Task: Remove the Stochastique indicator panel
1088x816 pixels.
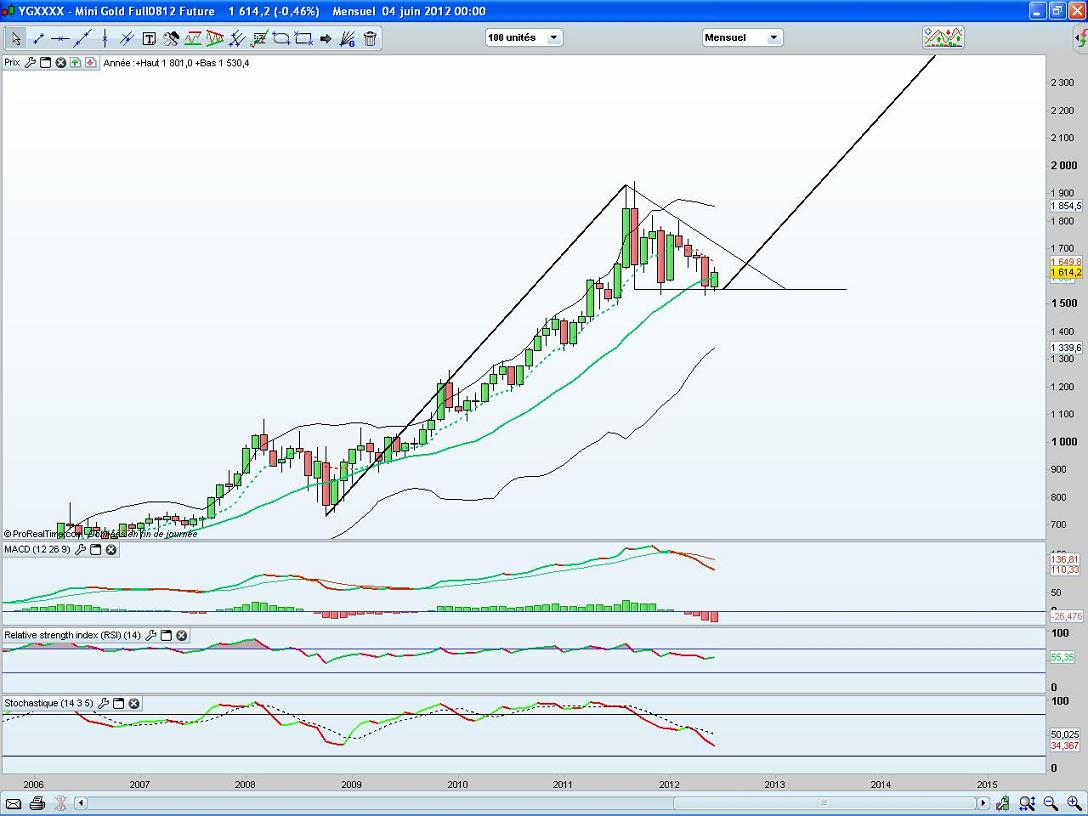Action: [134, 704]
